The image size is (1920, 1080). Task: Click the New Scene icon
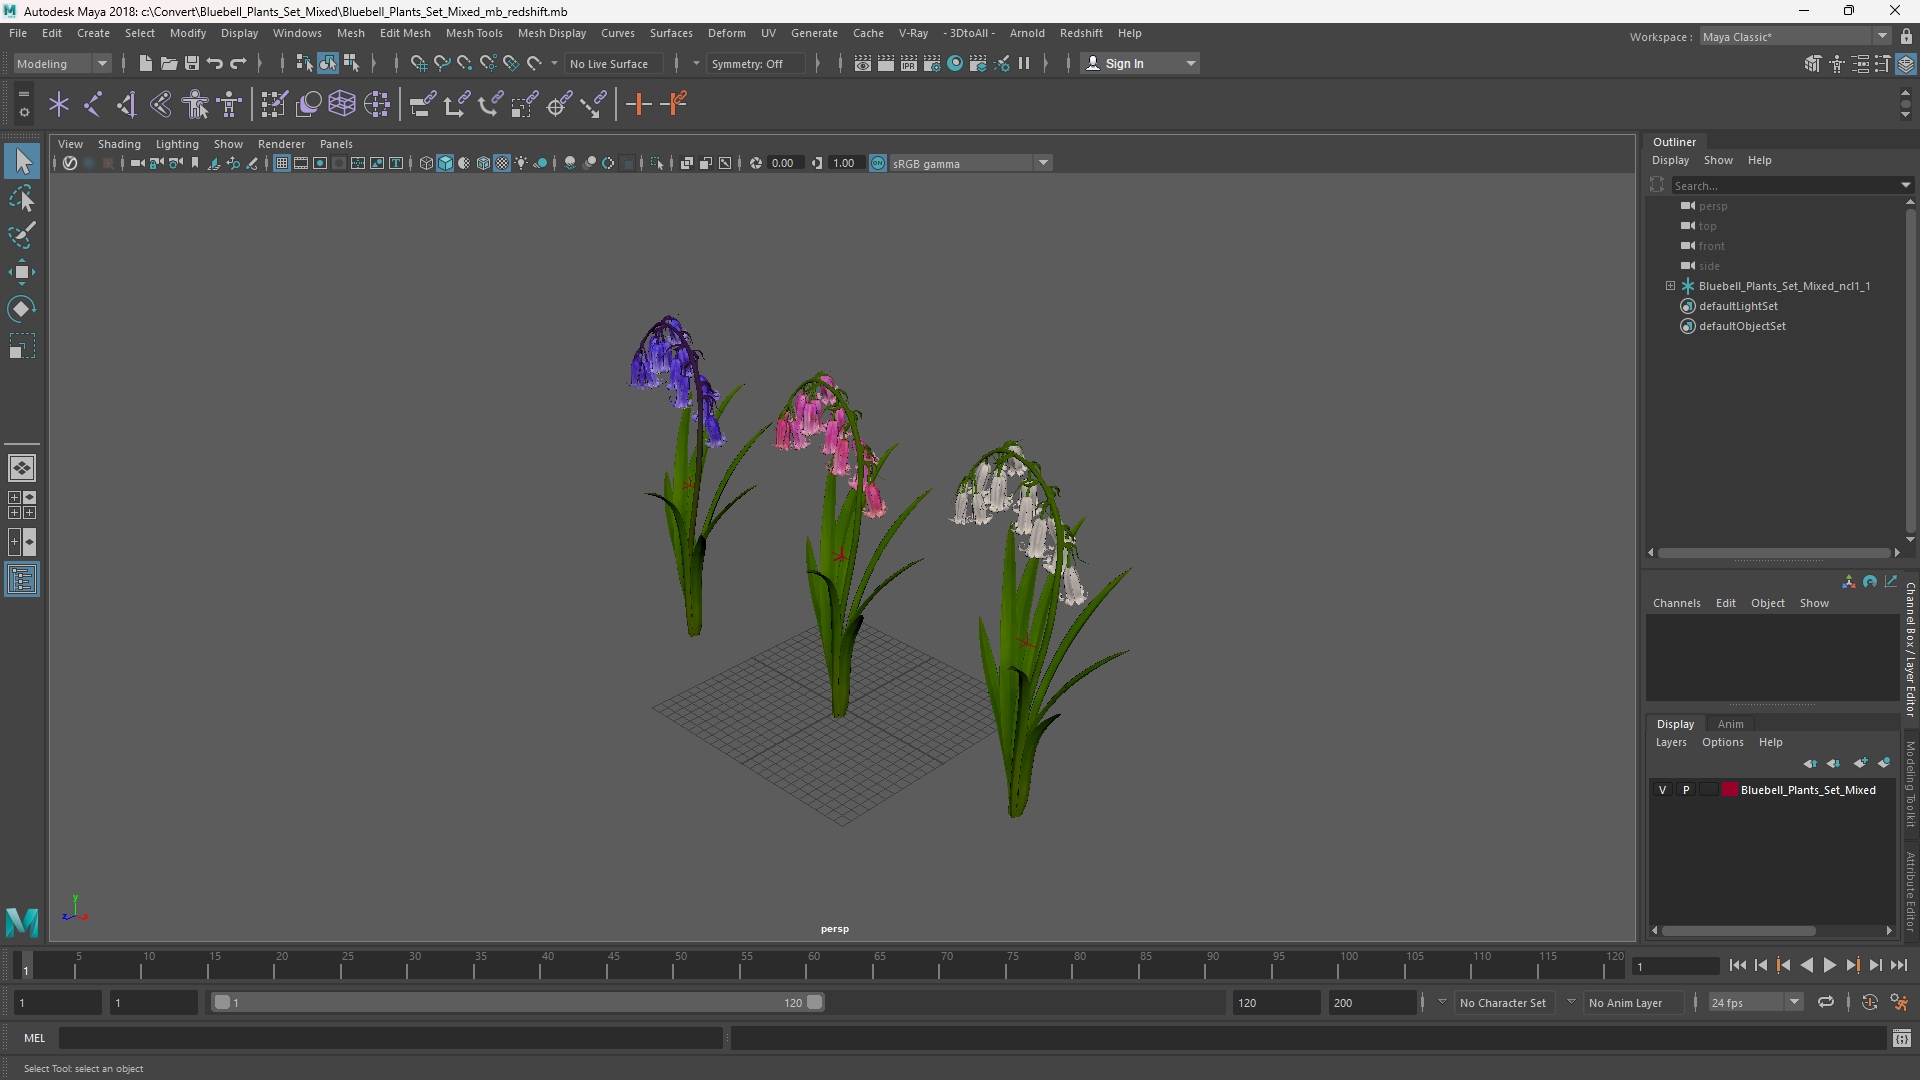(145, 63)
